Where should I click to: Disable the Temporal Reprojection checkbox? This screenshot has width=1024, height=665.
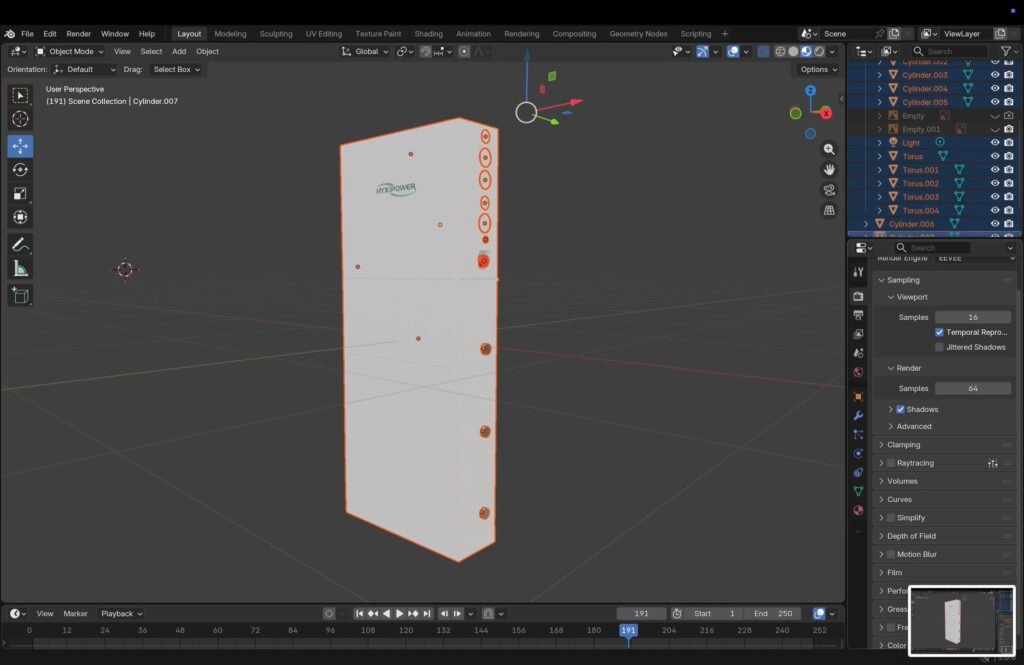click(939, 332)
